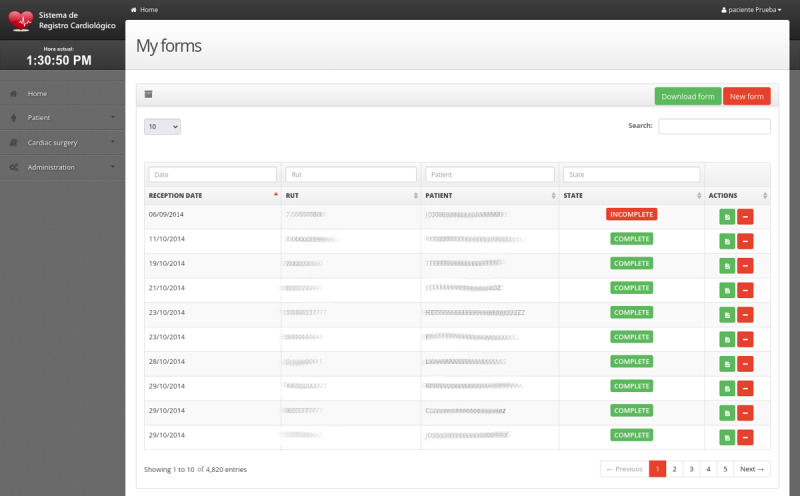The width and height of the screenshot is (800, 496).
Task: Click the home icon in breadcrumb
Action: click(x=134, y=10)
